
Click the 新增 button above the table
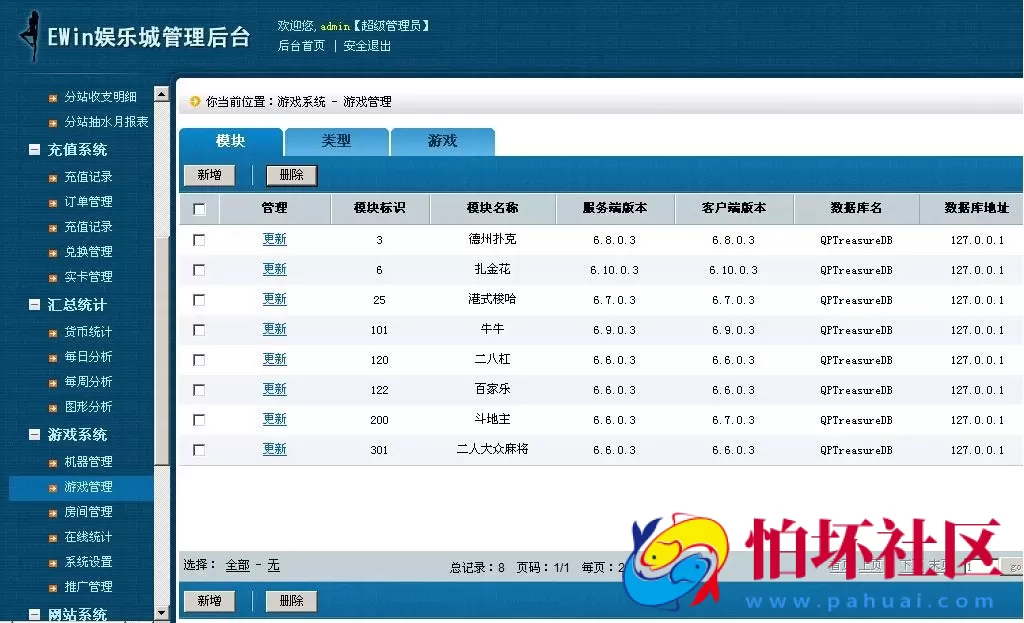click(210, 174)
